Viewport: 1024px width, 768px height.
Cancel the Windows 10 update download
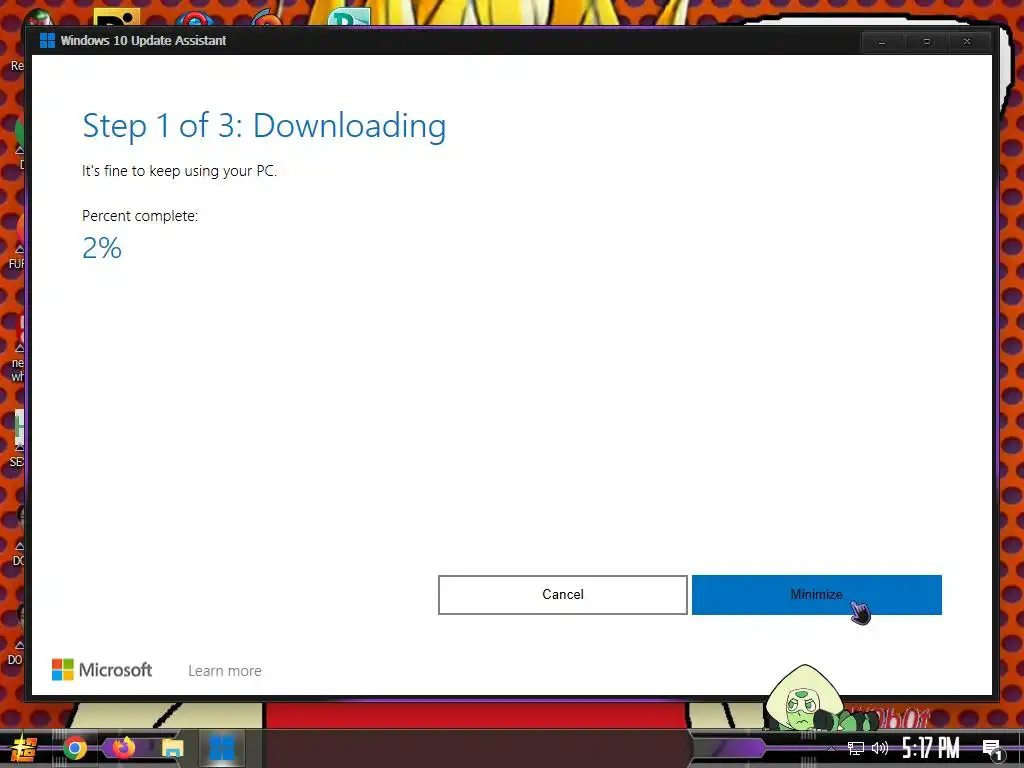562,594
